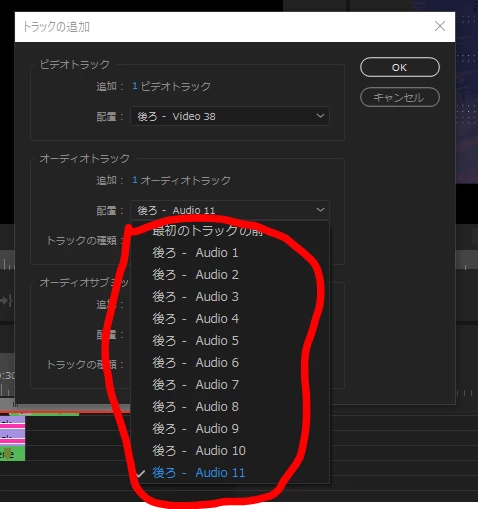Select 後ろ - Audio 7 option
Viewport: 478px width, 509px height.
pos(230,385)
